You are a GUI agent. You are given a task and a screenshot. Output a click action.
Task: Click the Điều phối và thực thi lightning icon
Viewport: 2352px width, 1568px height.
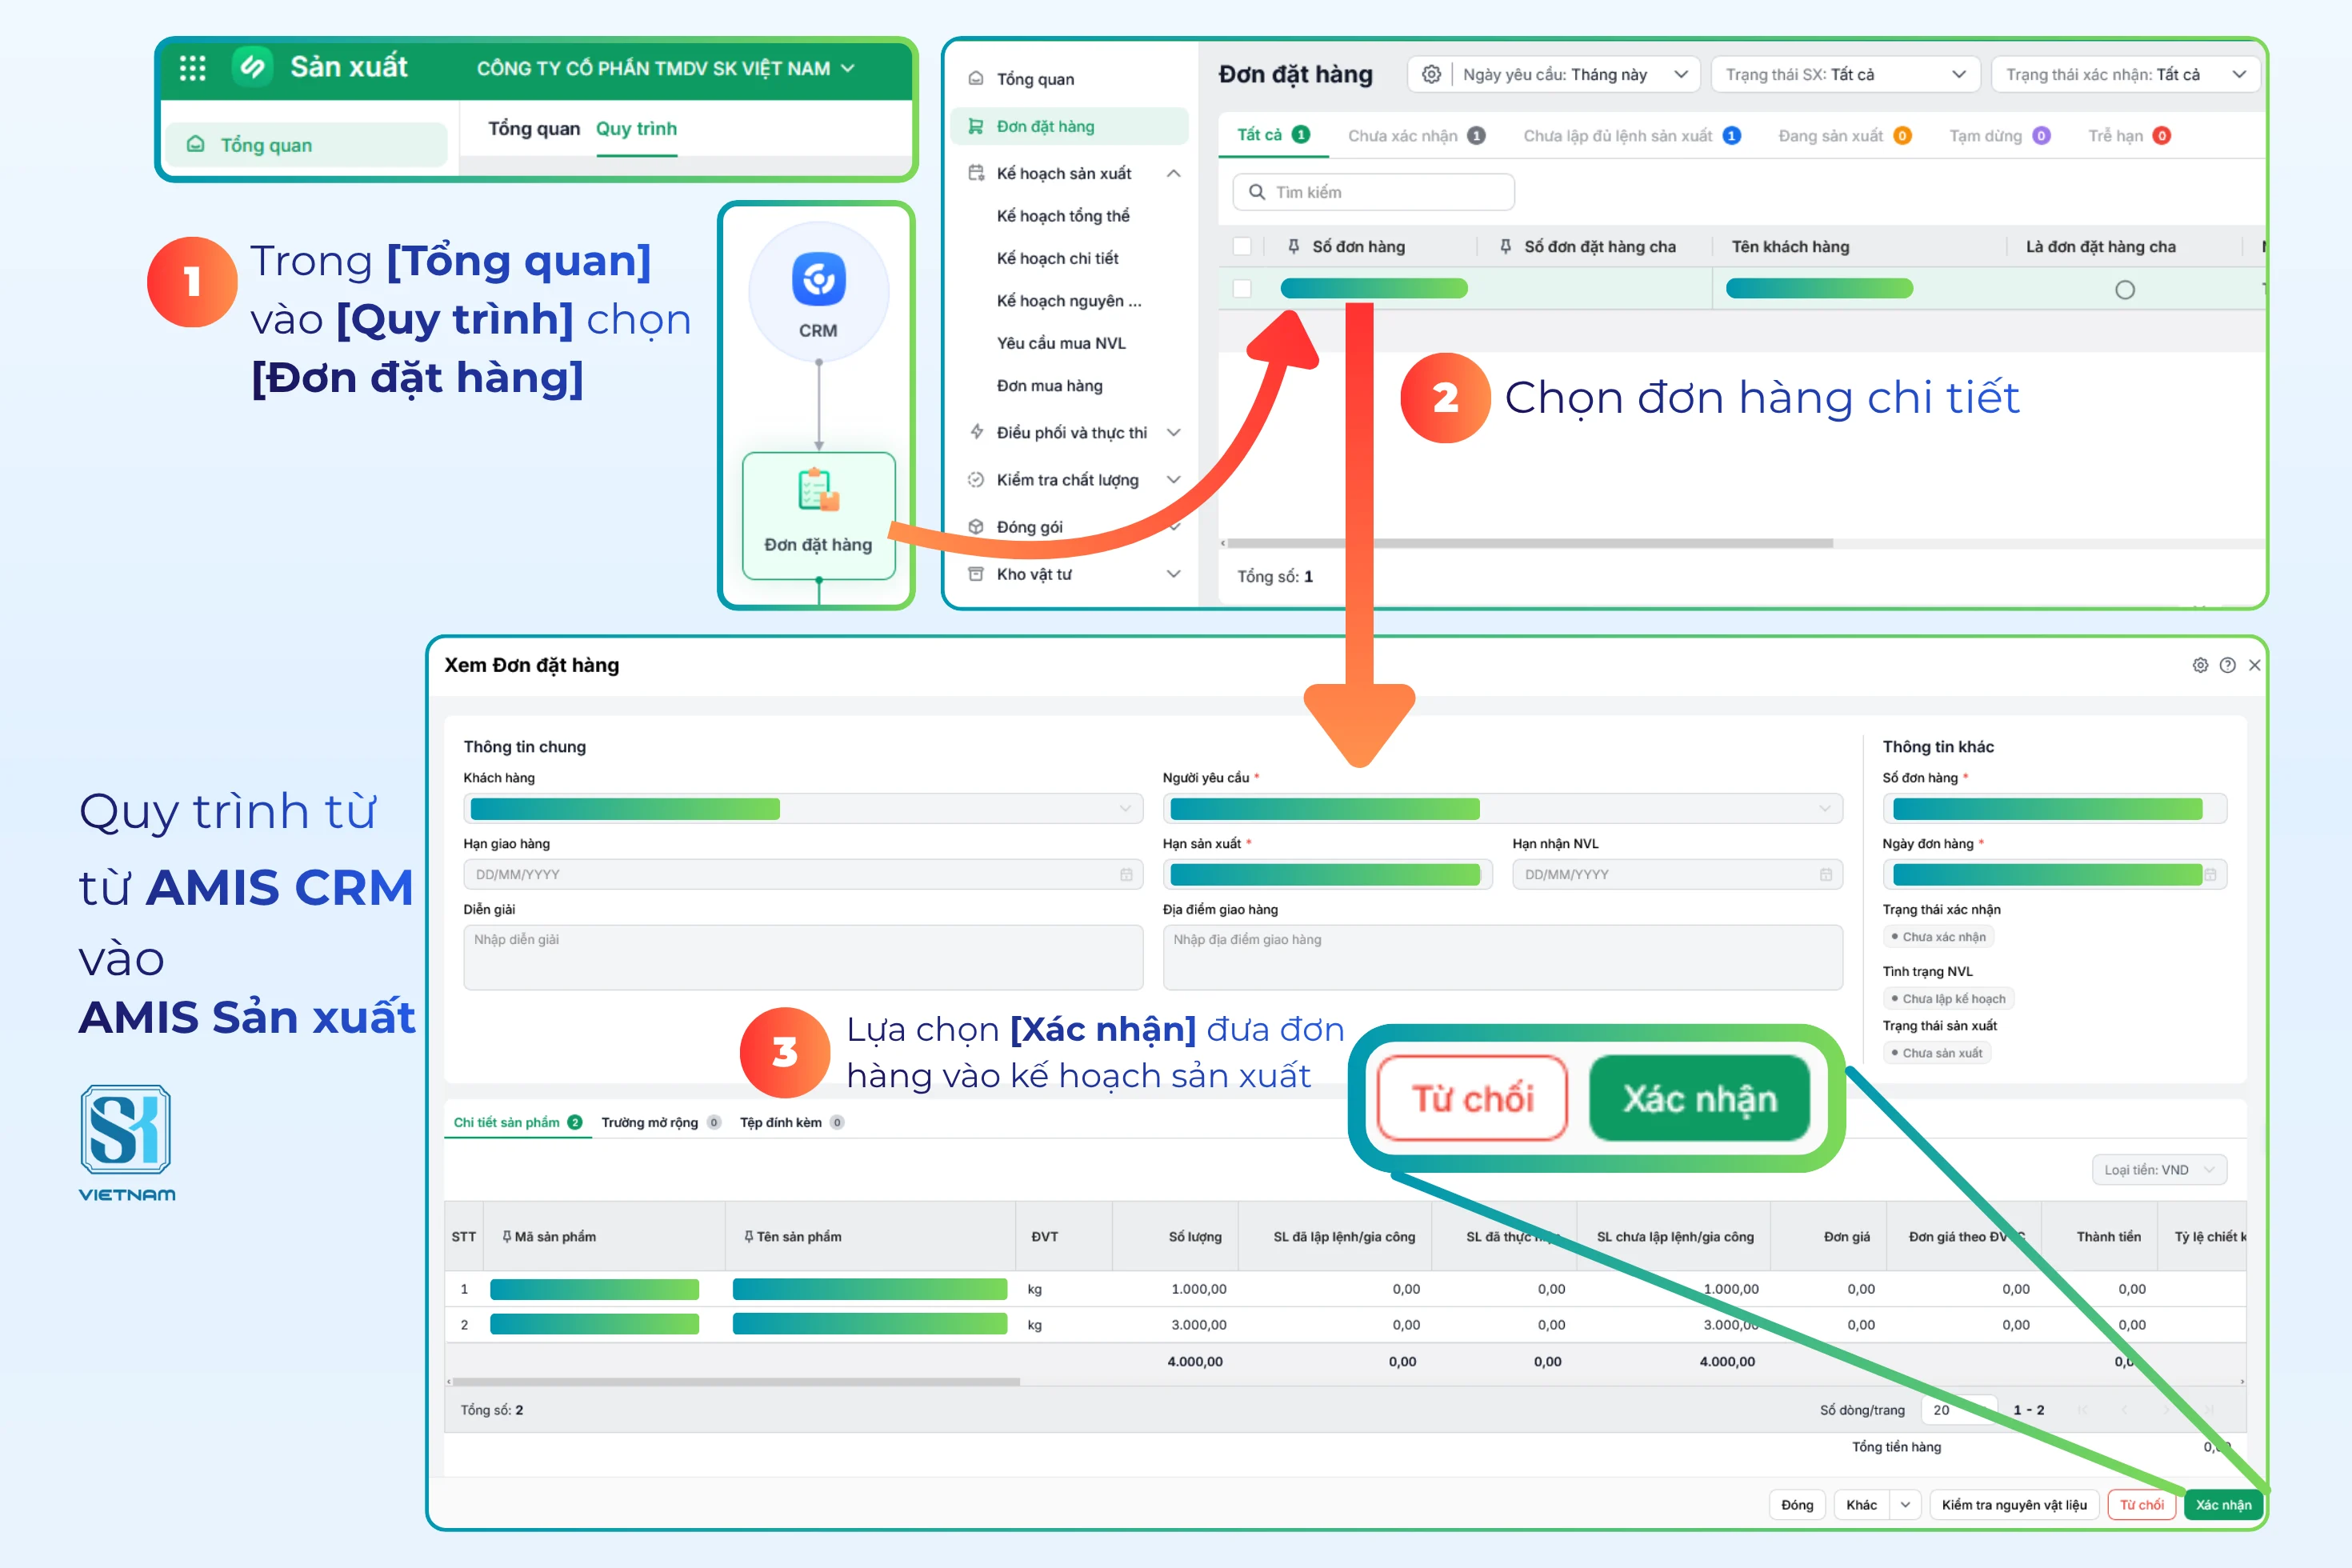pyautogui.click(x=976, y=432)
